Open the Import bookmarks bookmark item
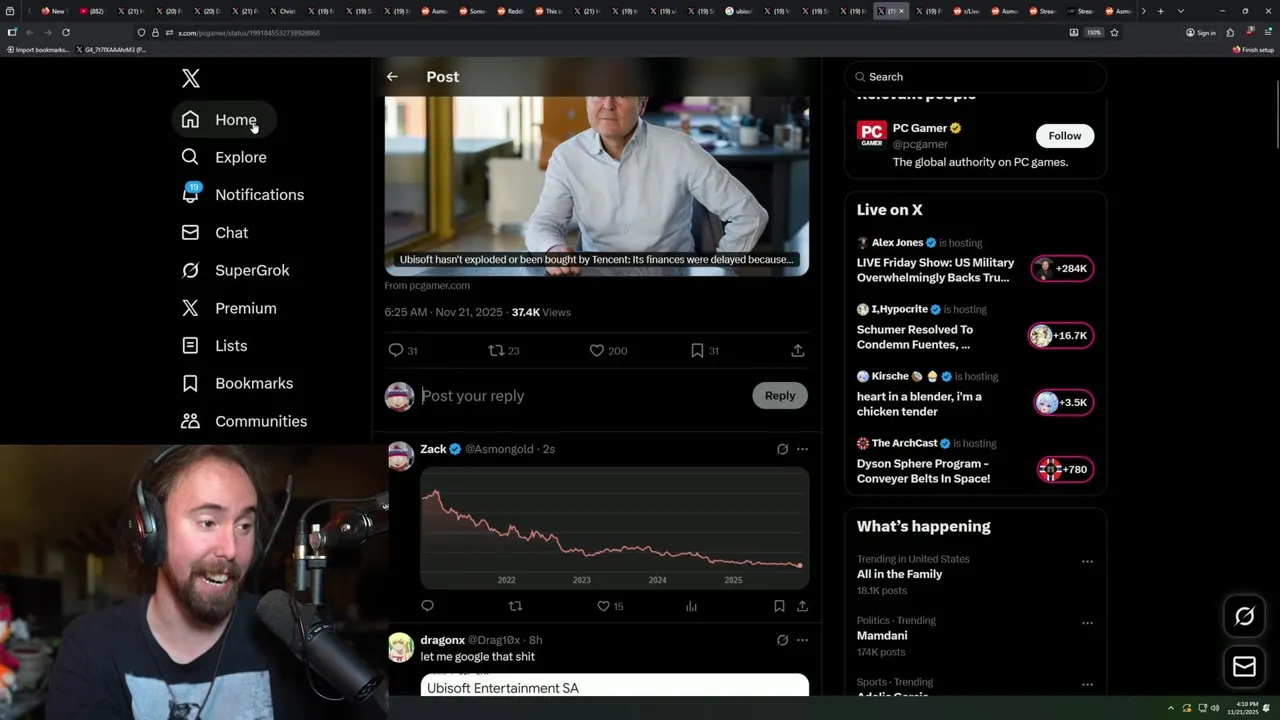The height and width of the screenshot is (720, 1280). click(x=37, y=49)
